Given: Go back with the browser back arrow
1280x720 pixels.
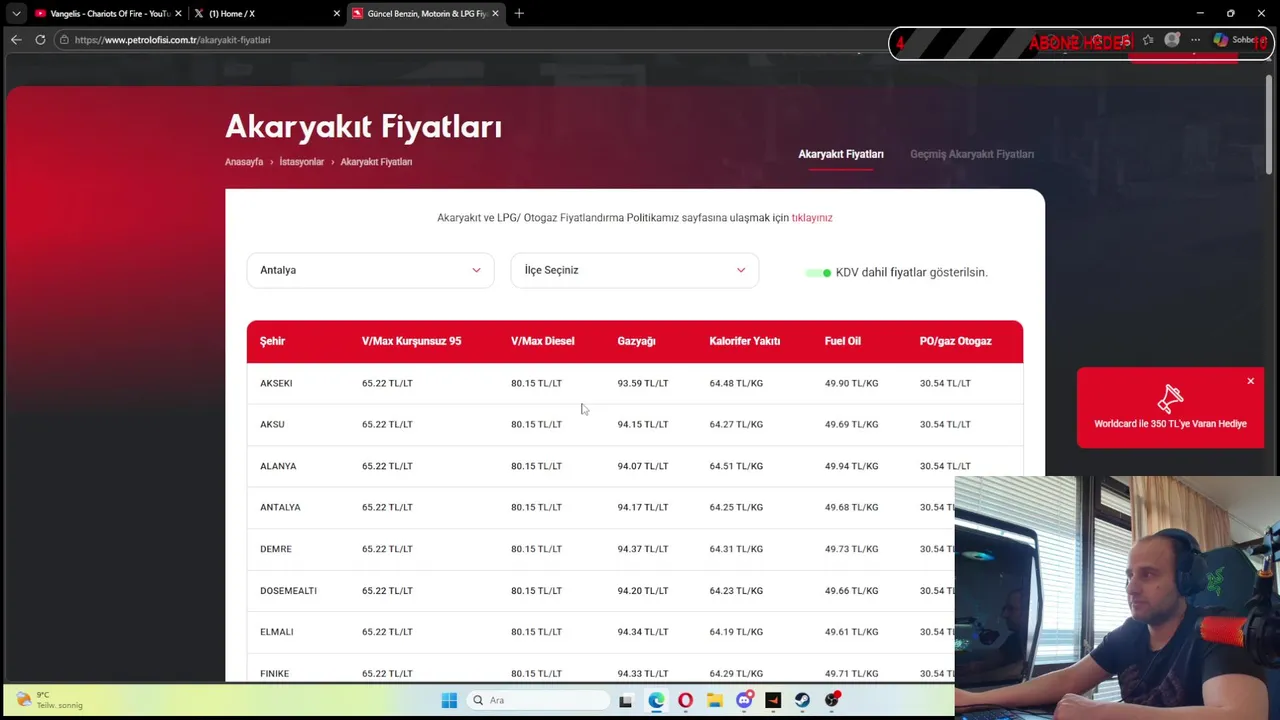Looking at the screenshot, I should (x=16, y=40).
